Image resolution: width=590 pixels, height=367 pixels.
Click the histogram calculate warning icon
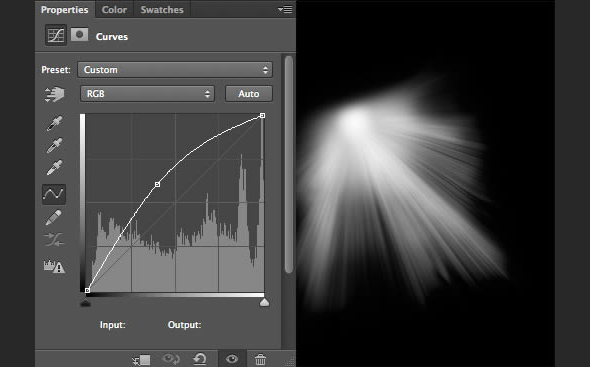tap(54, 266)
